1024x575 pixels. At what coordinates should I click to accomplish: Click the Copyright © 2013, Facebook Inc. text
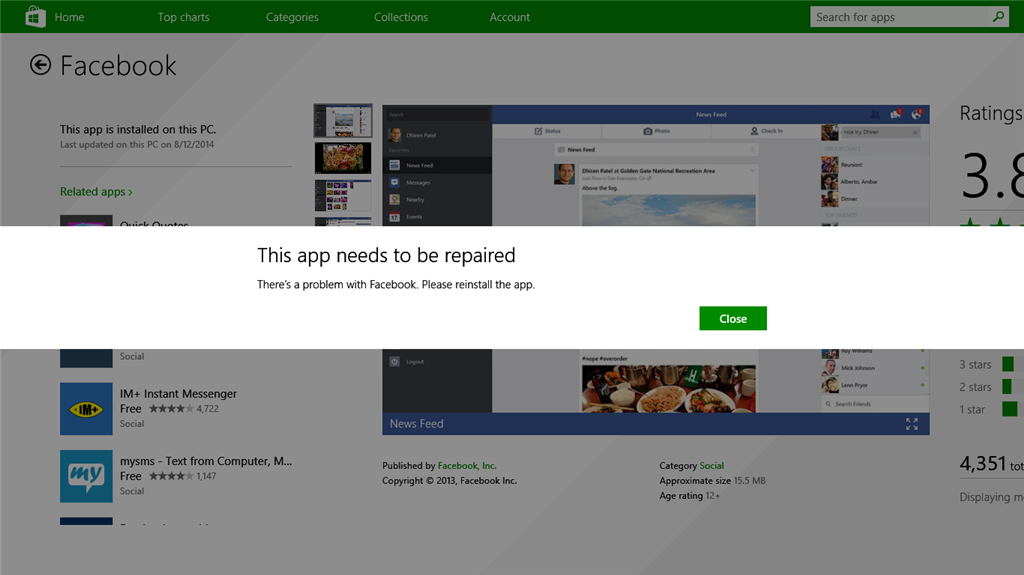click(x=449, y=480)
